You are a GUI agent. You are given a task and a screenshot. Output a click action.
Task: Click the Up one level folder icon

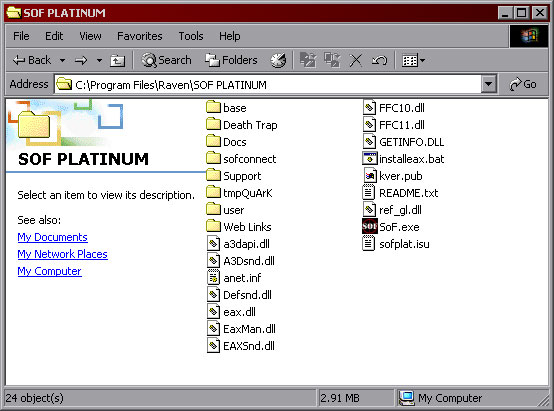pos(117,60)
